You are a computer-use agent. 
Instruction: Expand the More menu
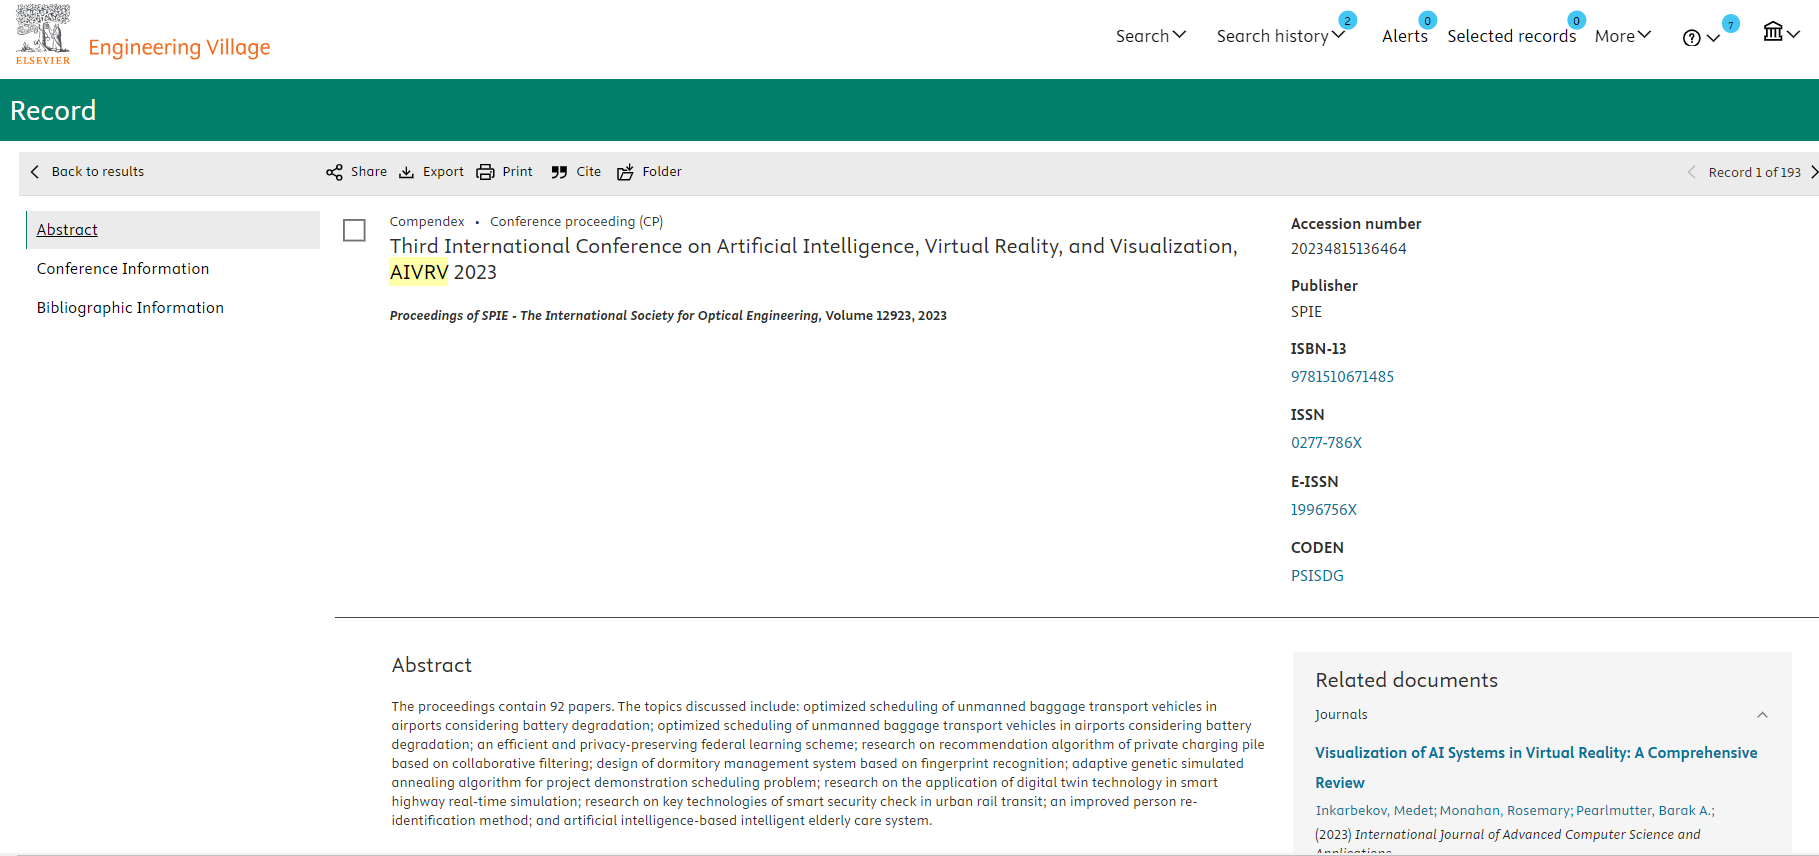(1623, 36)
